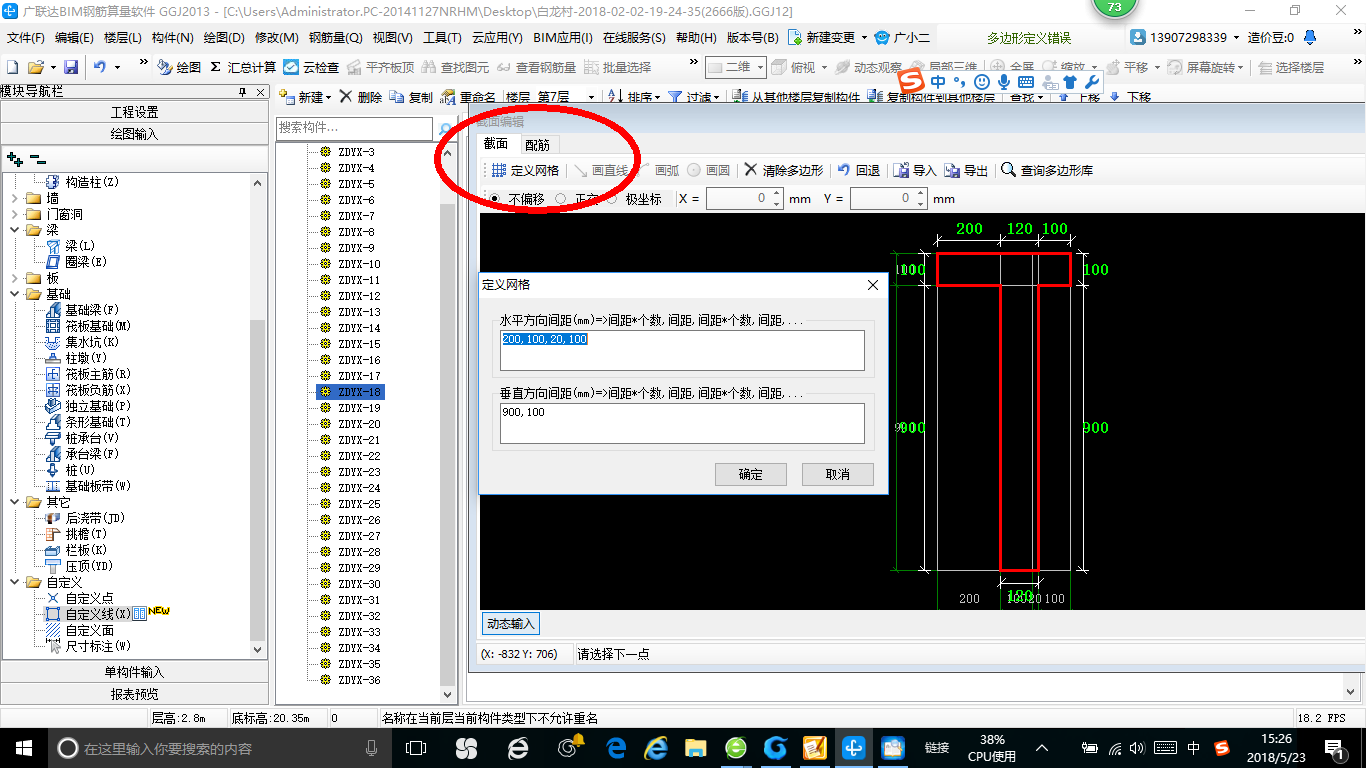Open the 绘图 drawing tool
This screenshot has width=1366, height=768.
coord(179,67)
